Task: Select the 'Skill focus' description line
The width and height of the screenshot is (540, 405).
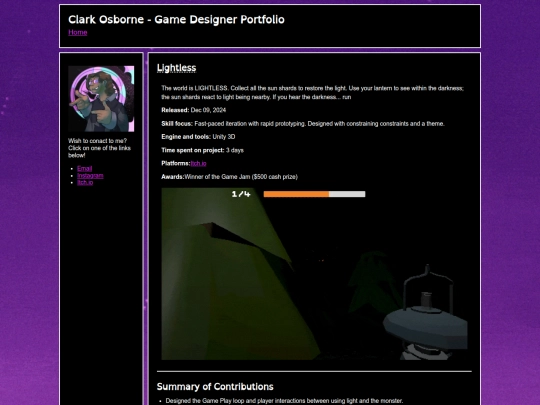Action: pyautogui.click(x=303, y=124)
